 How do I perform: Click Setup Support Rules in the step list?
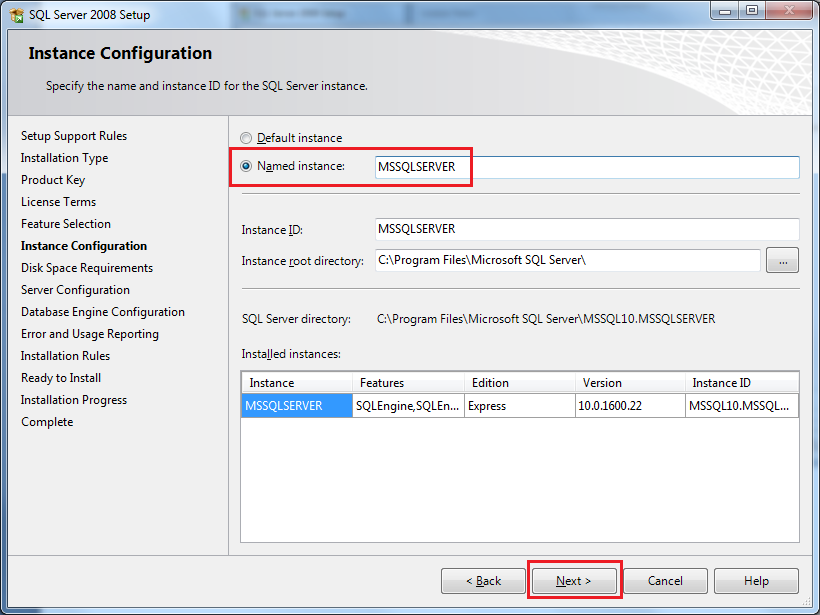(x=74, y=136)
